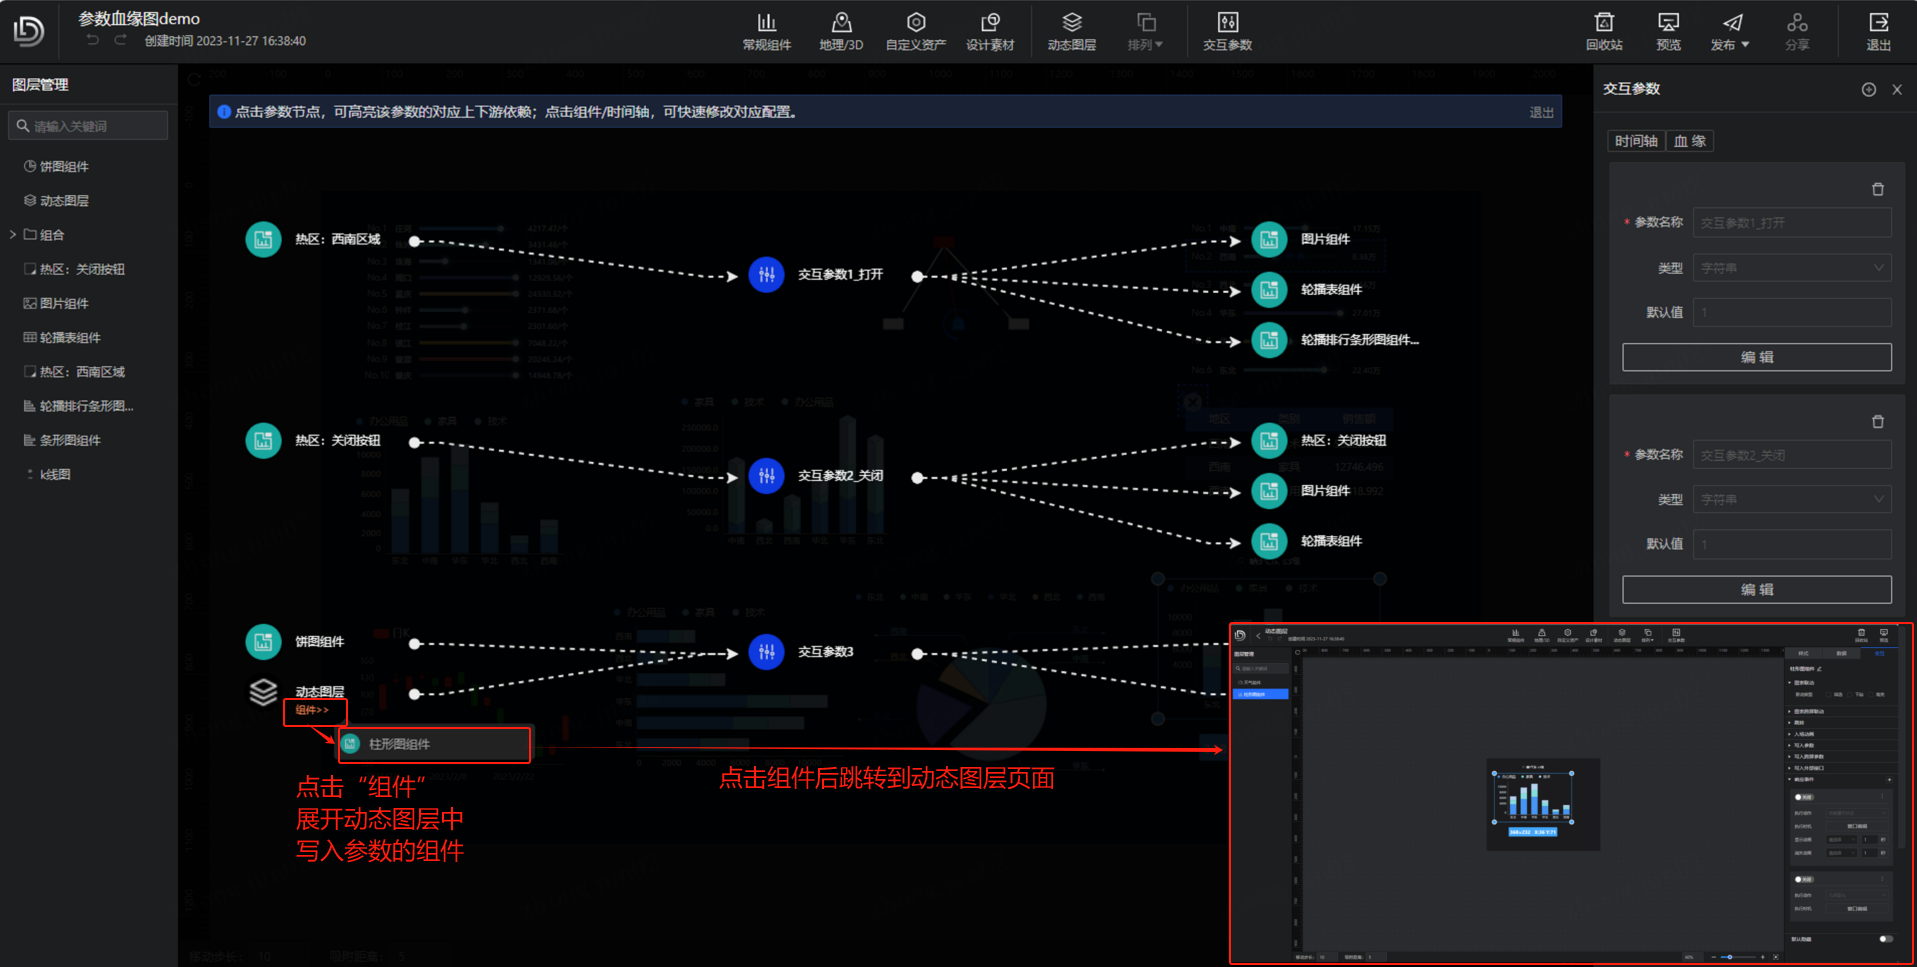This screenshot has width=1917, height=967.
Task: Open the 交互参数 toolbar icon
Action: (1227, 31)
